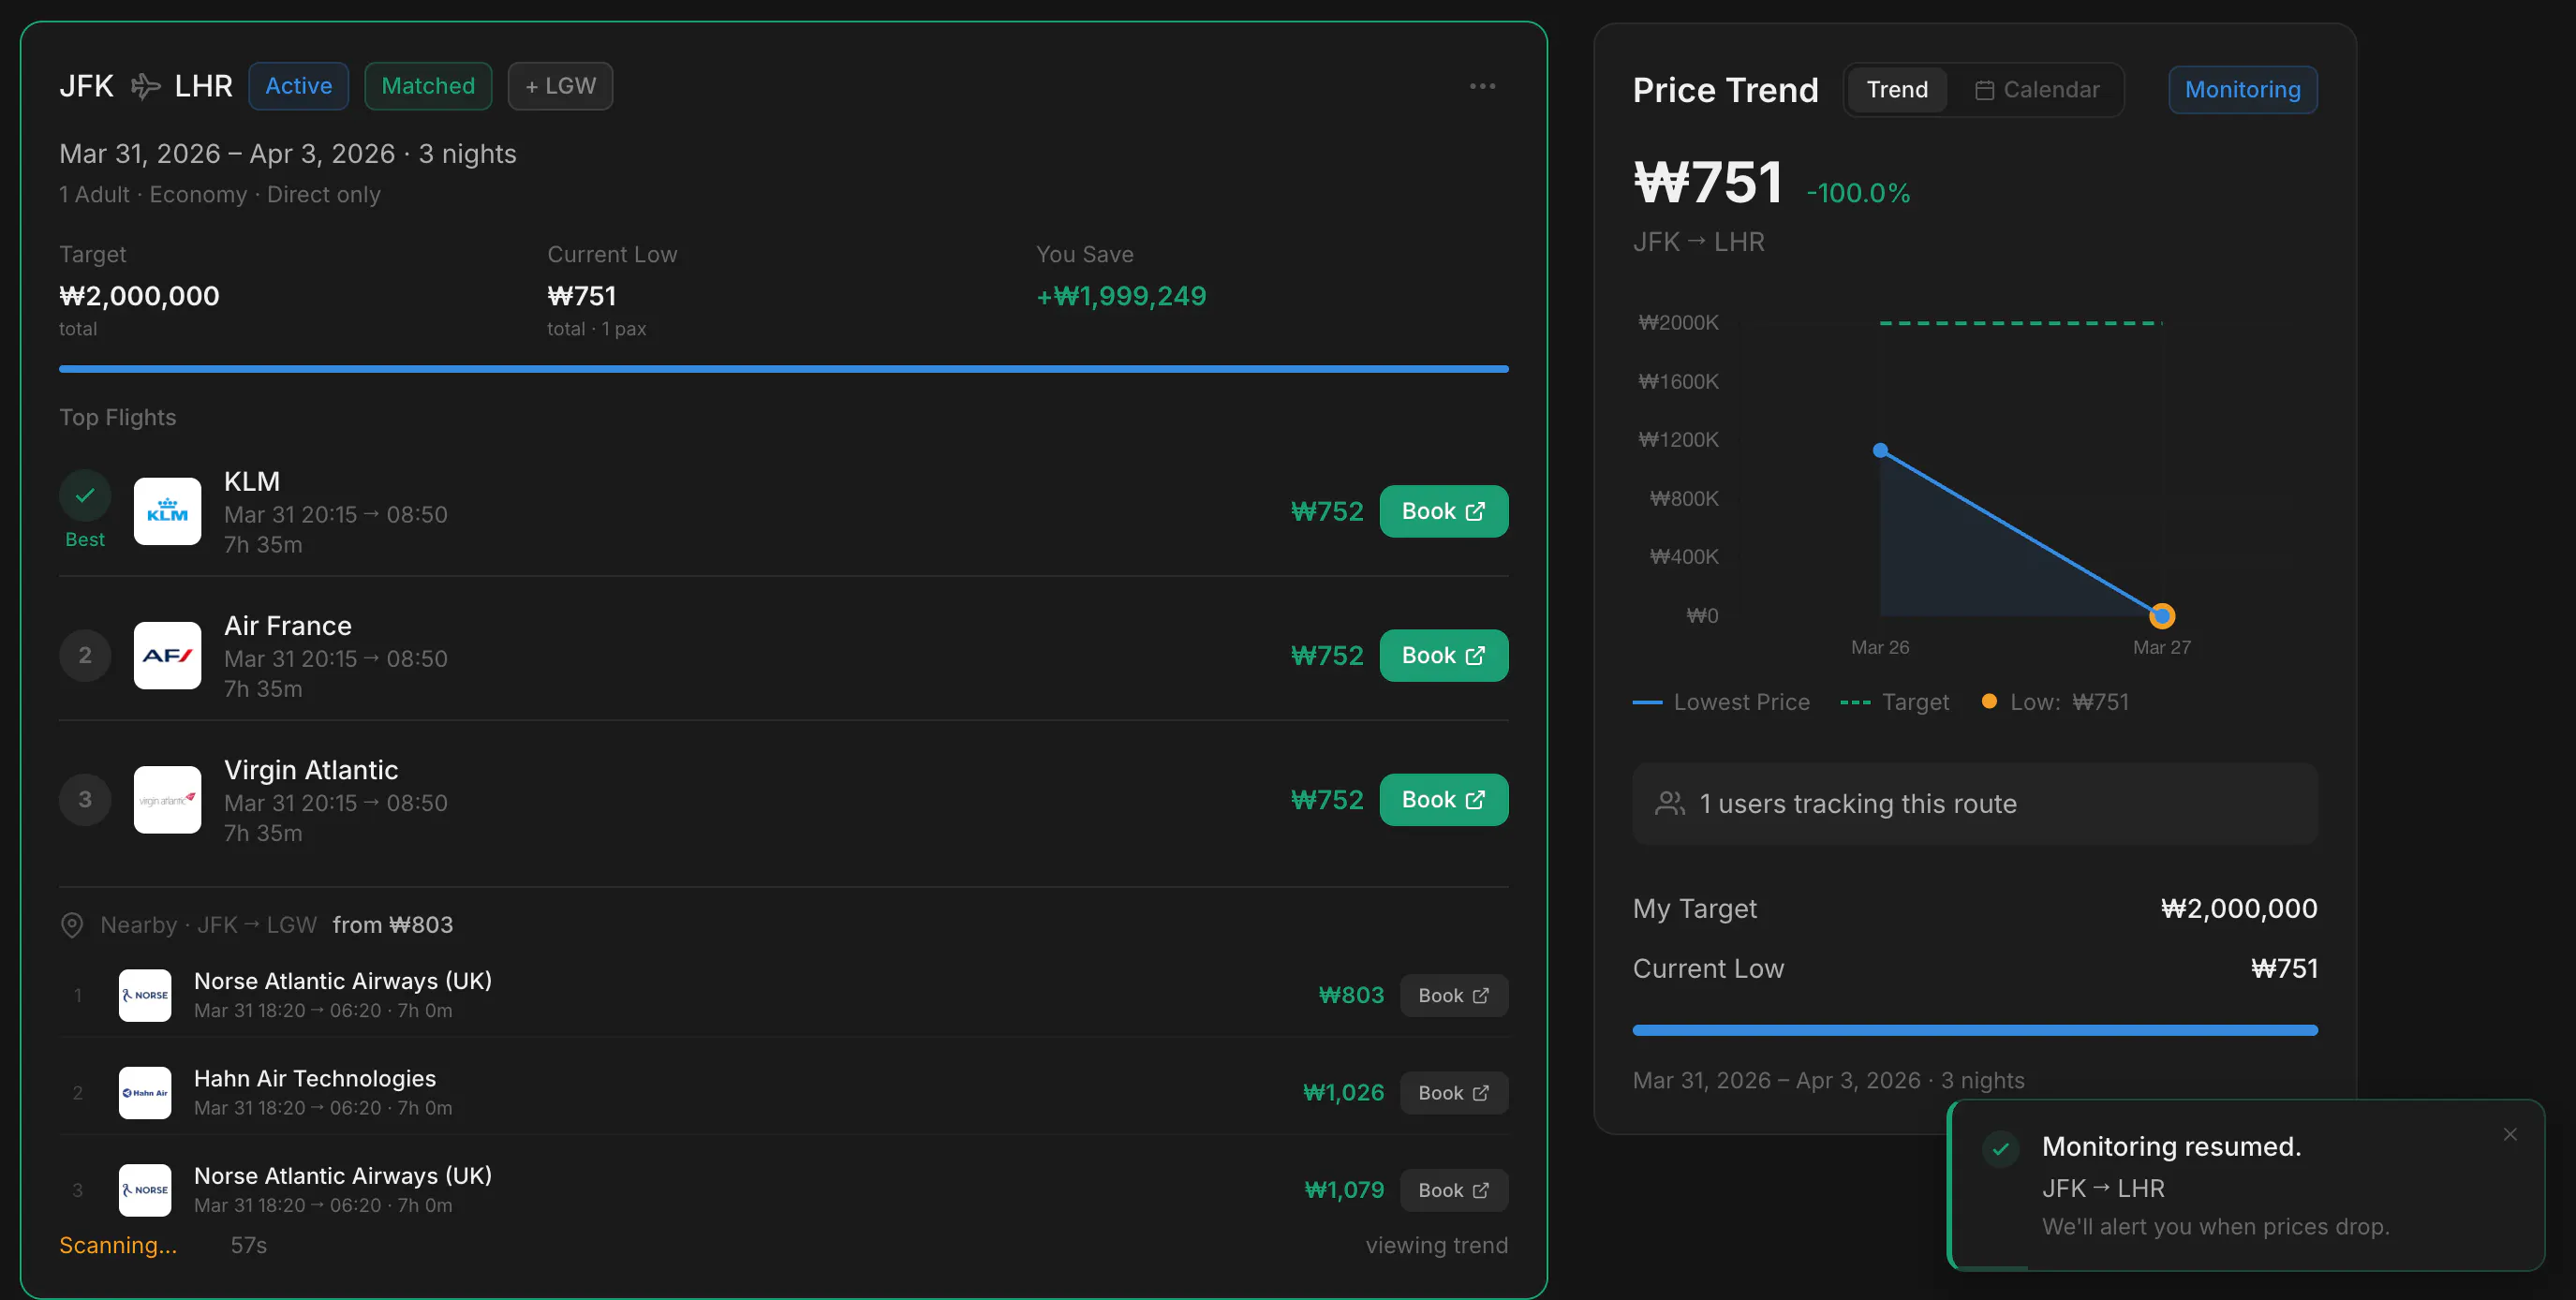The image size is (2576, 1300).
Task: Click the location pin icon next to Nearby
Action: pos(72,925)
